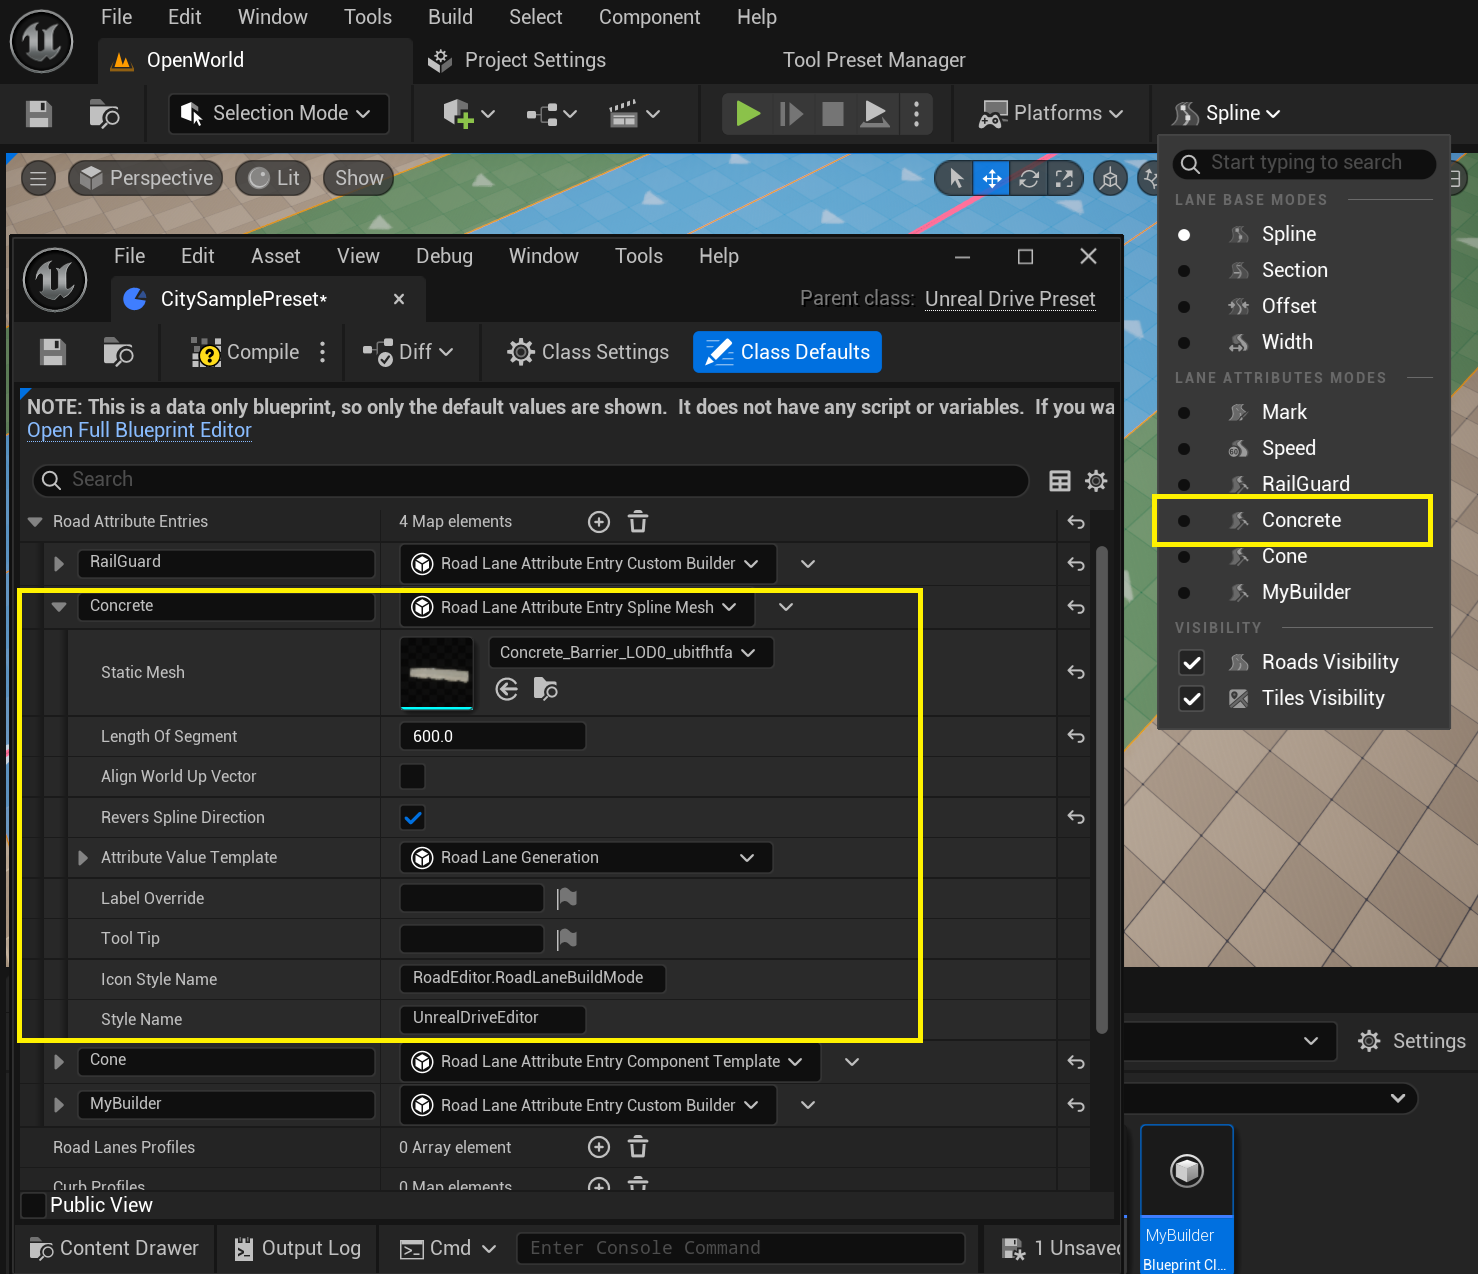
Task: Toggle Align World Up Vector checkbox
Action: (412, 776)
